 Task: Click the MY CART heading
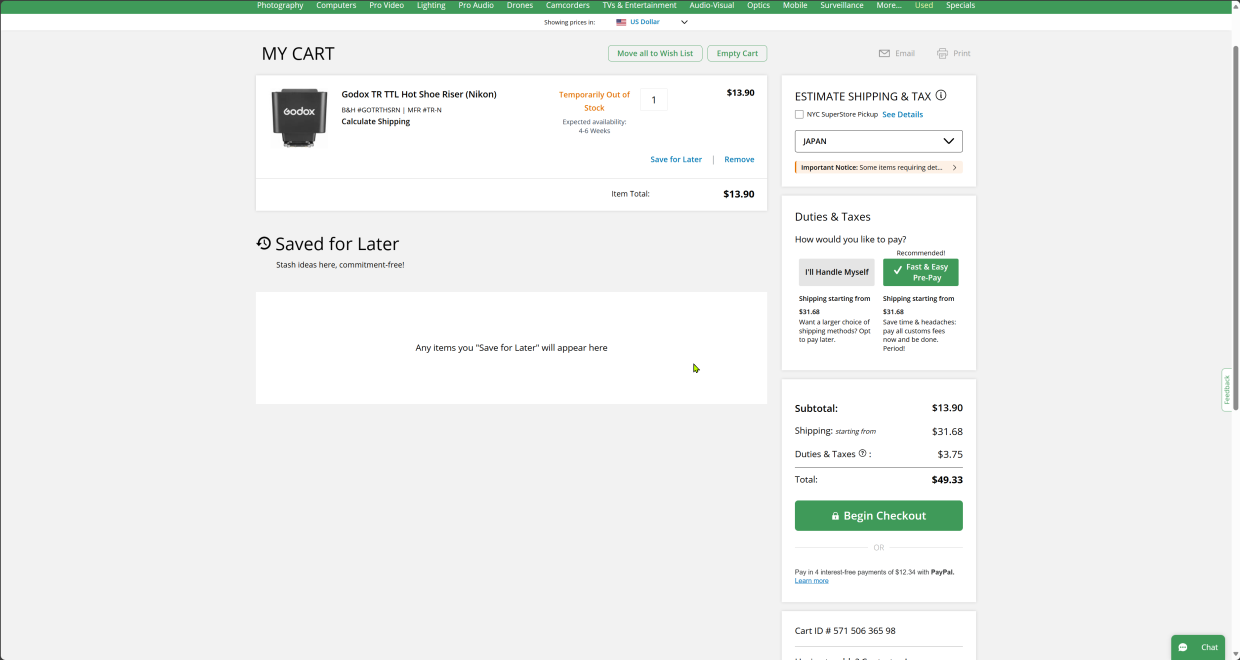298,54
